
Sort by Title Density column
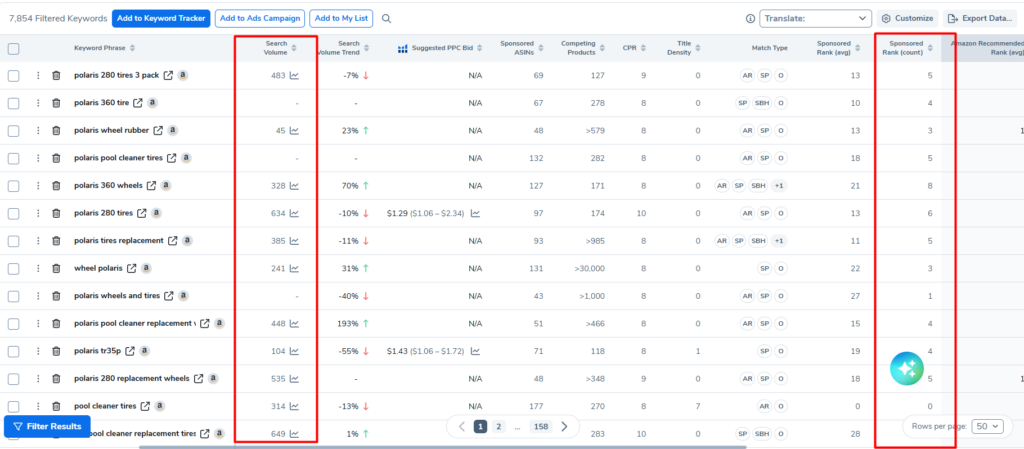click(x=697, y=48)
